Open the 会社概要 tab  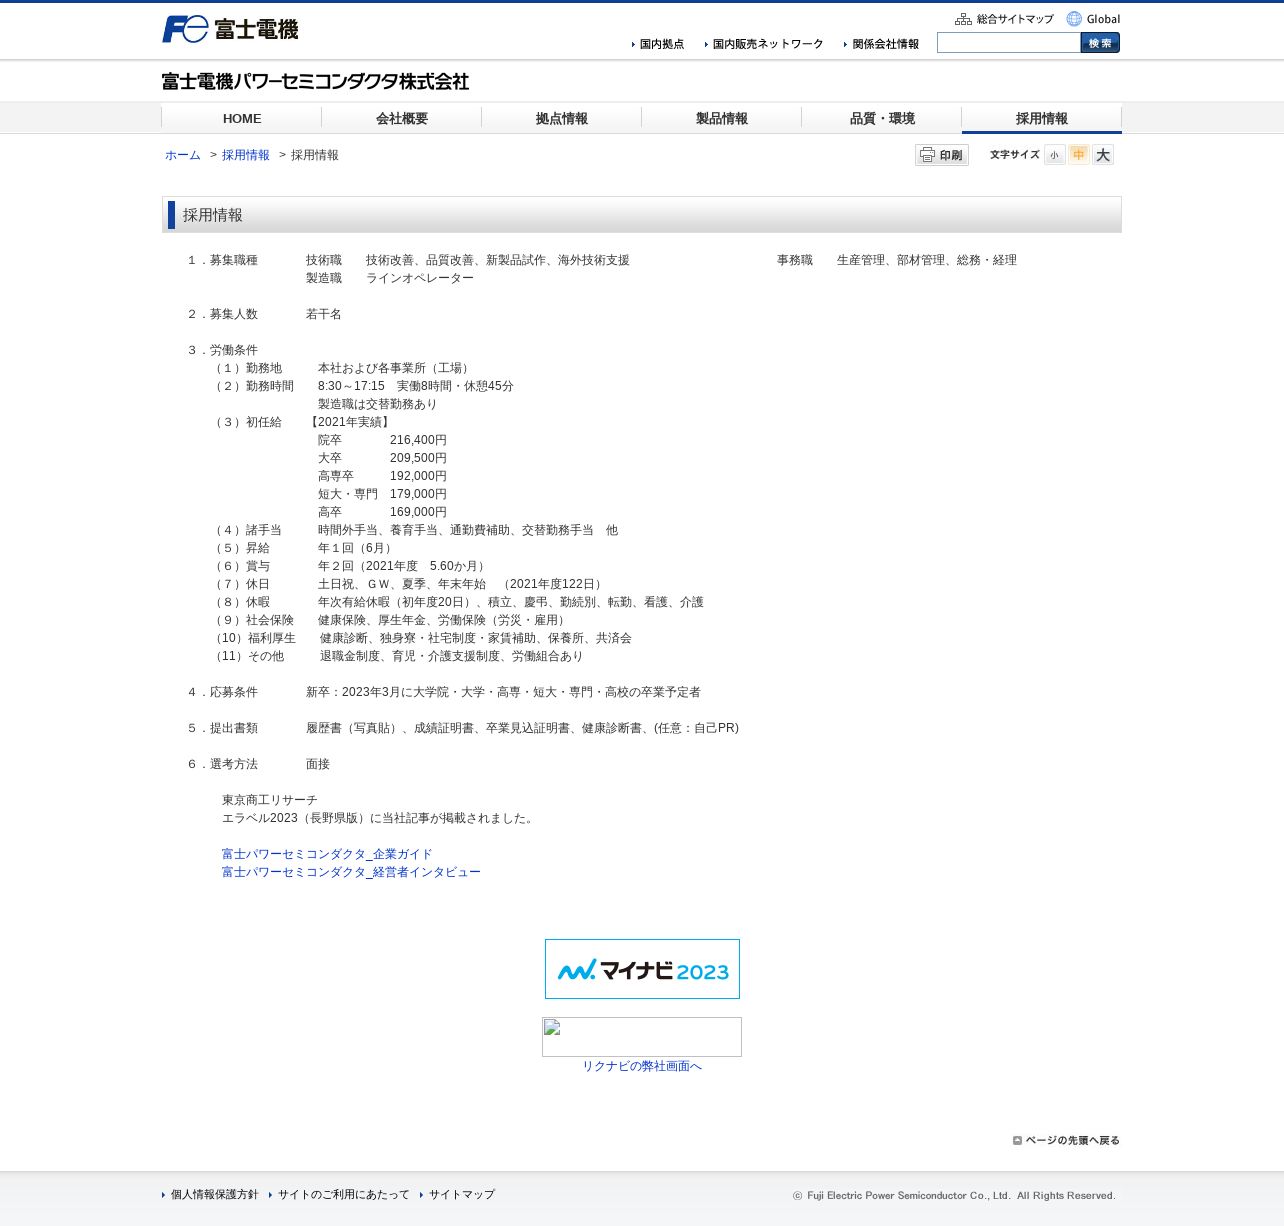click(402, 118)
